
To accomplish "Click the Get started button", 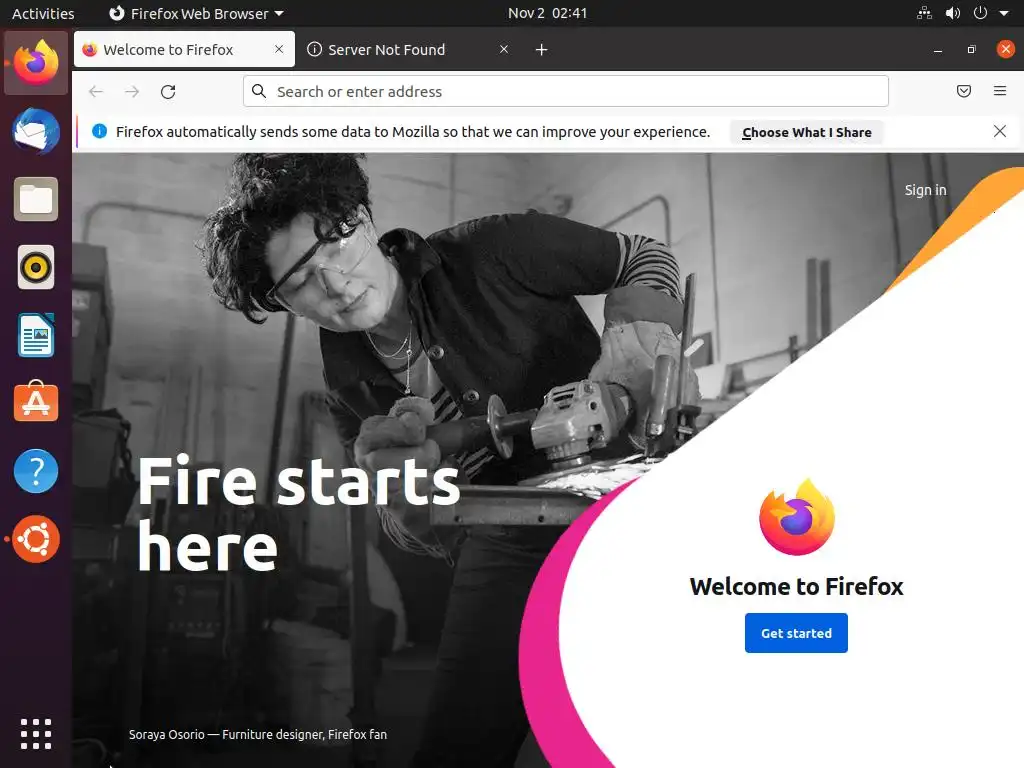I will (796, 633).
